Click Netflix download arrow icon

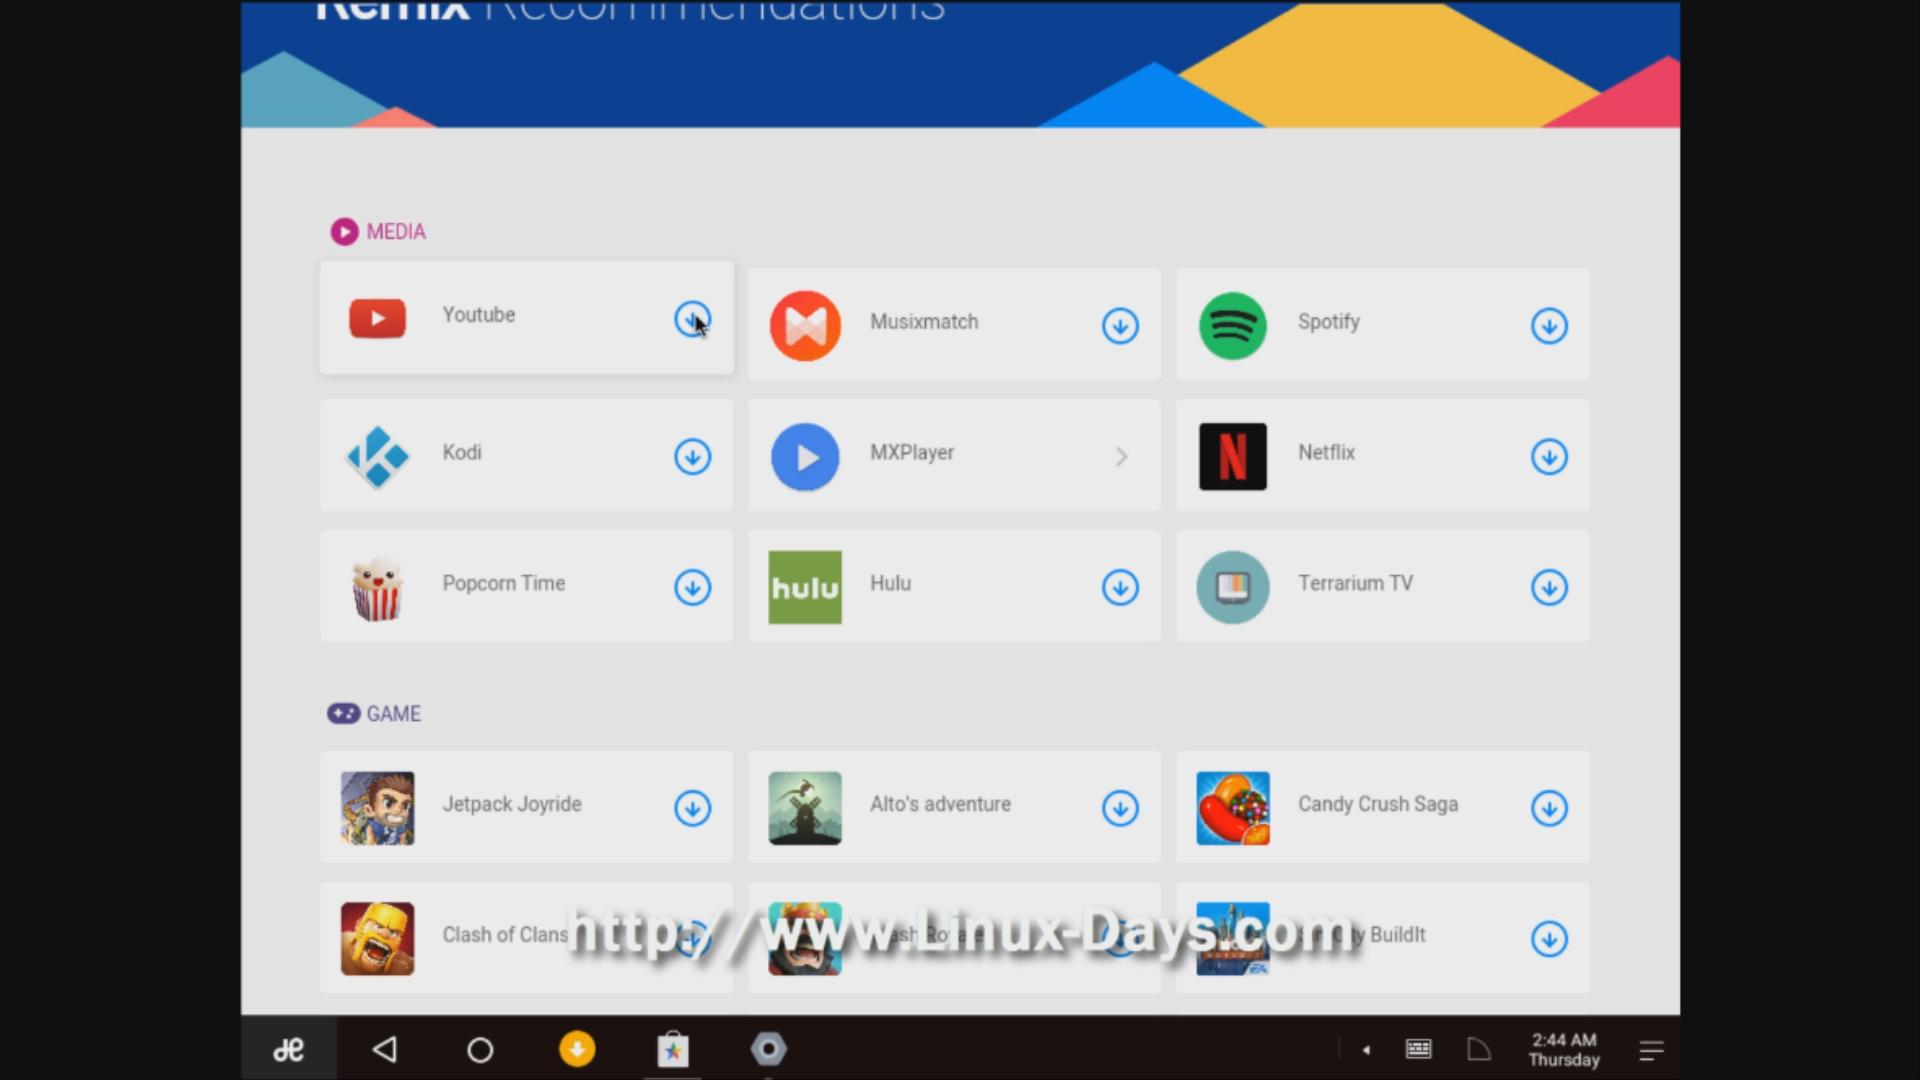(1548, 457)
